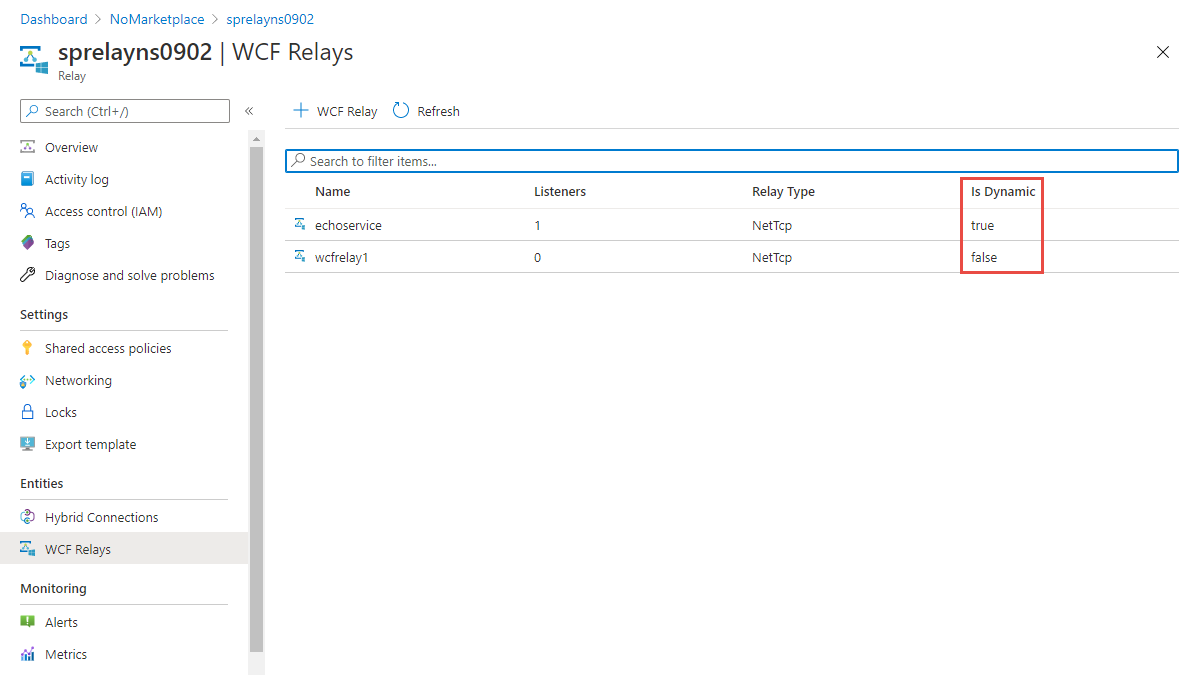This screenshot has height=675, width=1199.
Task: Click the Export template icon
Action: click(28, 444)
